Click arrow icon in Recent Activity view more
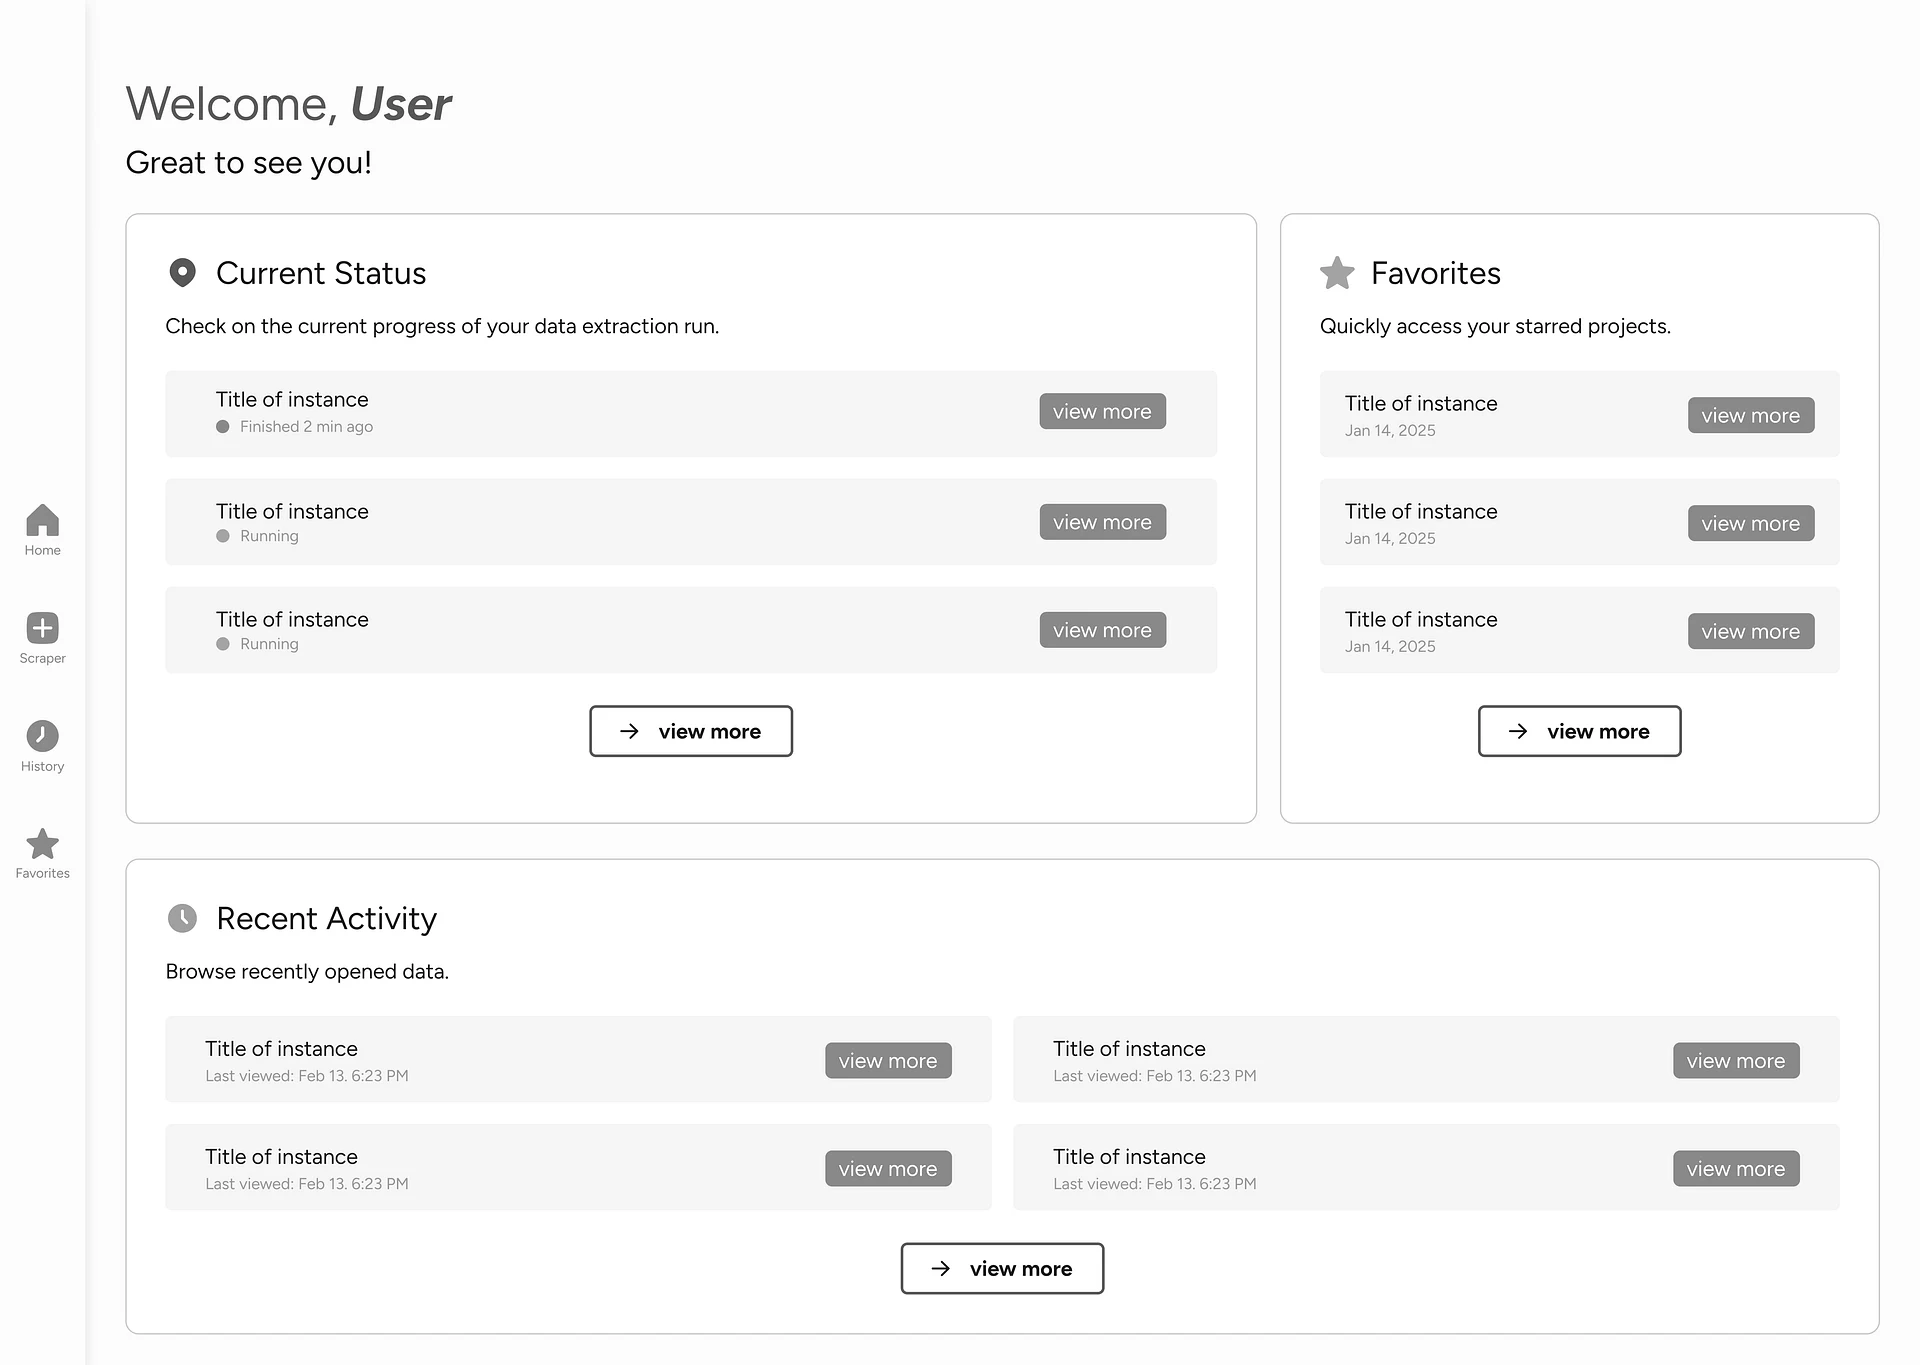The height and width of the screenshot is (1365, 1920). (941, 1269)
